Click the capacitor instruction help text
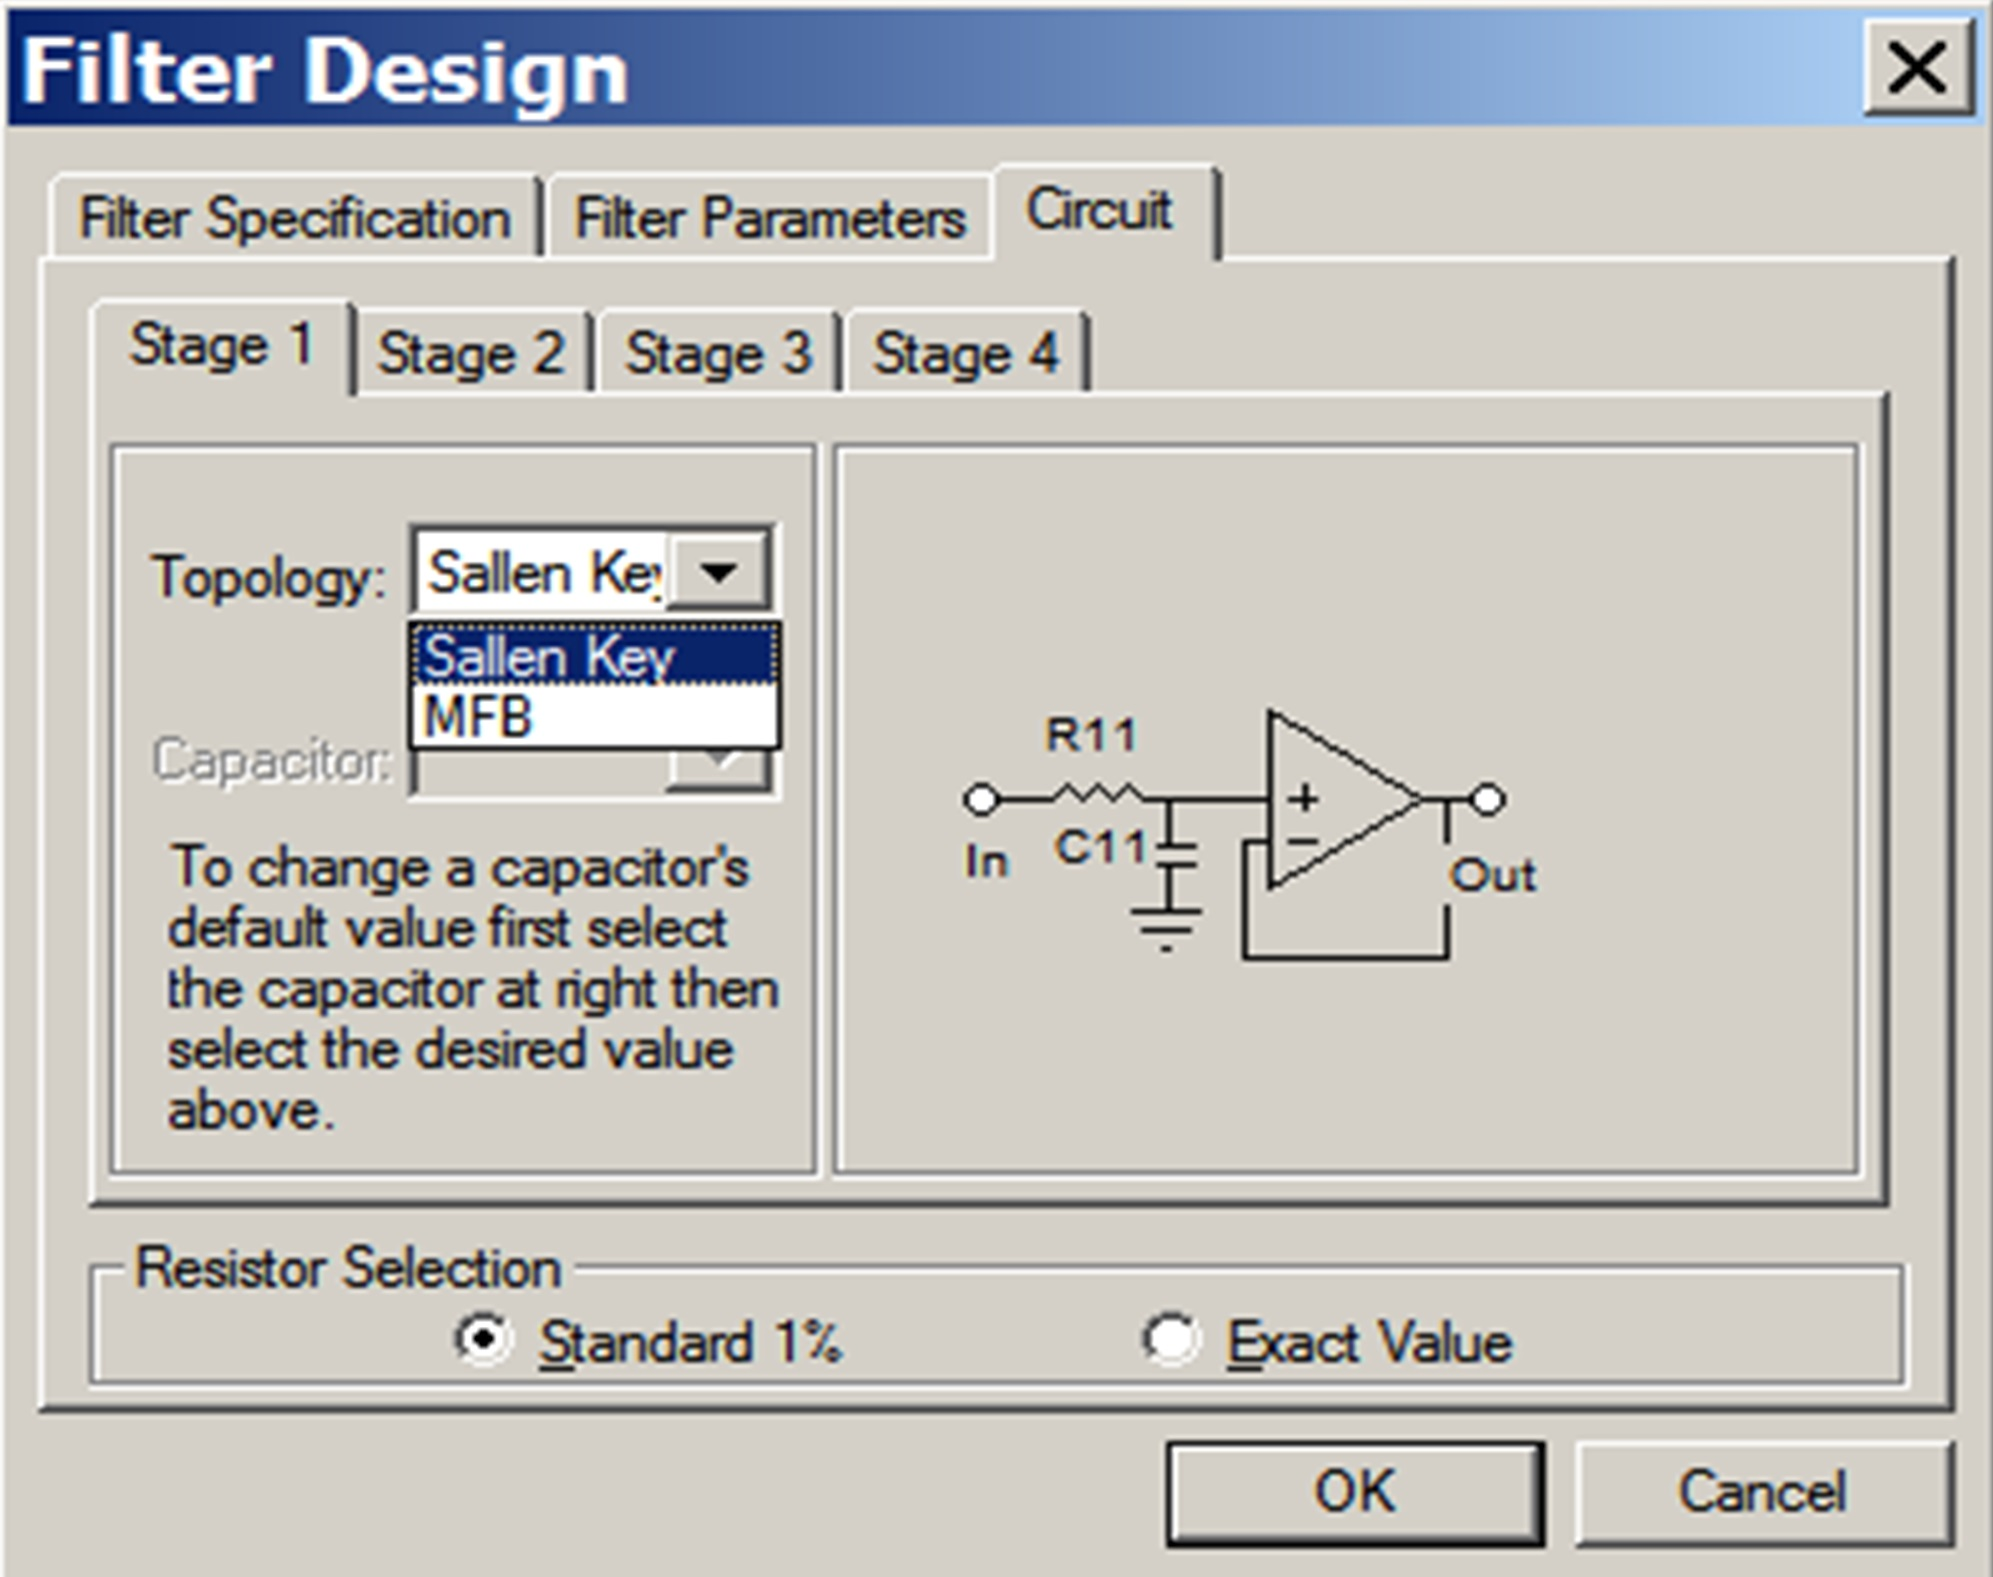The height and width of the screenshot is (1577, 1993). point(460,985)
